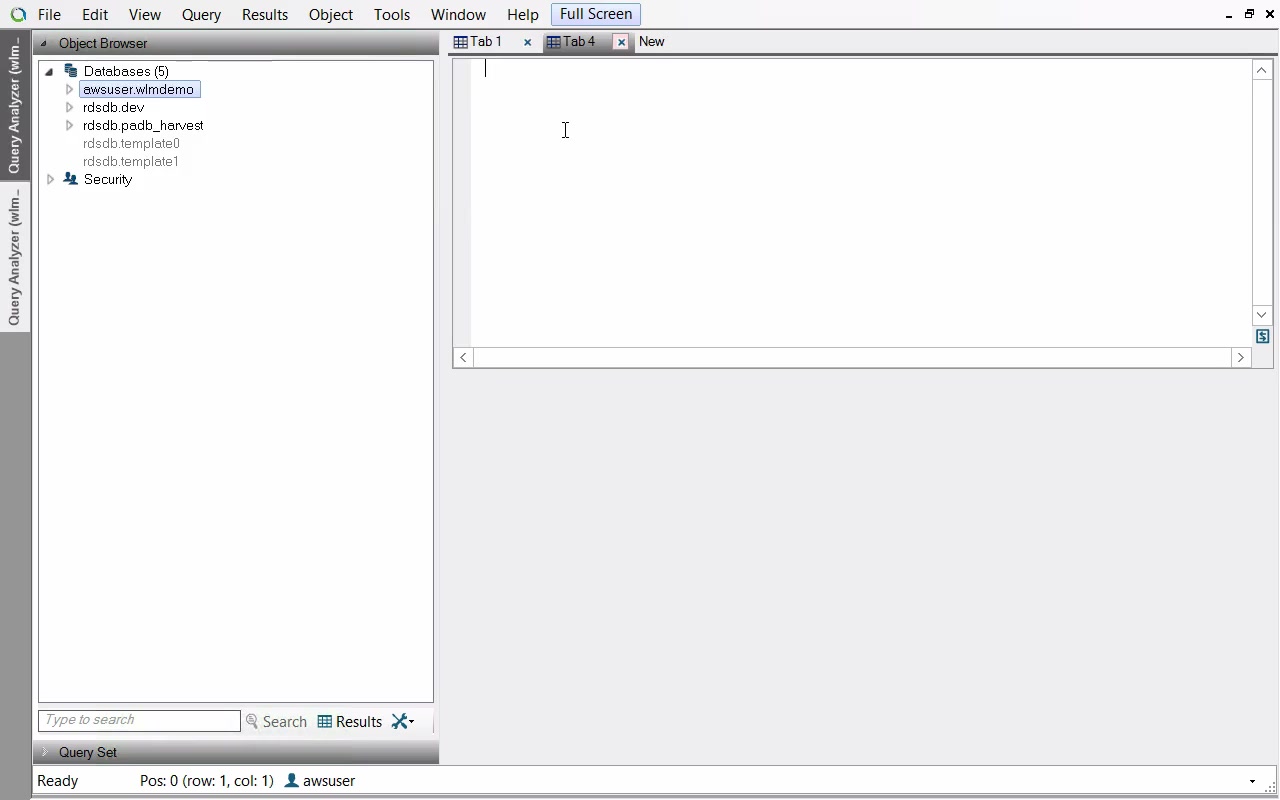Screen dimensions: 1280x800
Task: Expand the Query Set panel
Action: (44, 752)
